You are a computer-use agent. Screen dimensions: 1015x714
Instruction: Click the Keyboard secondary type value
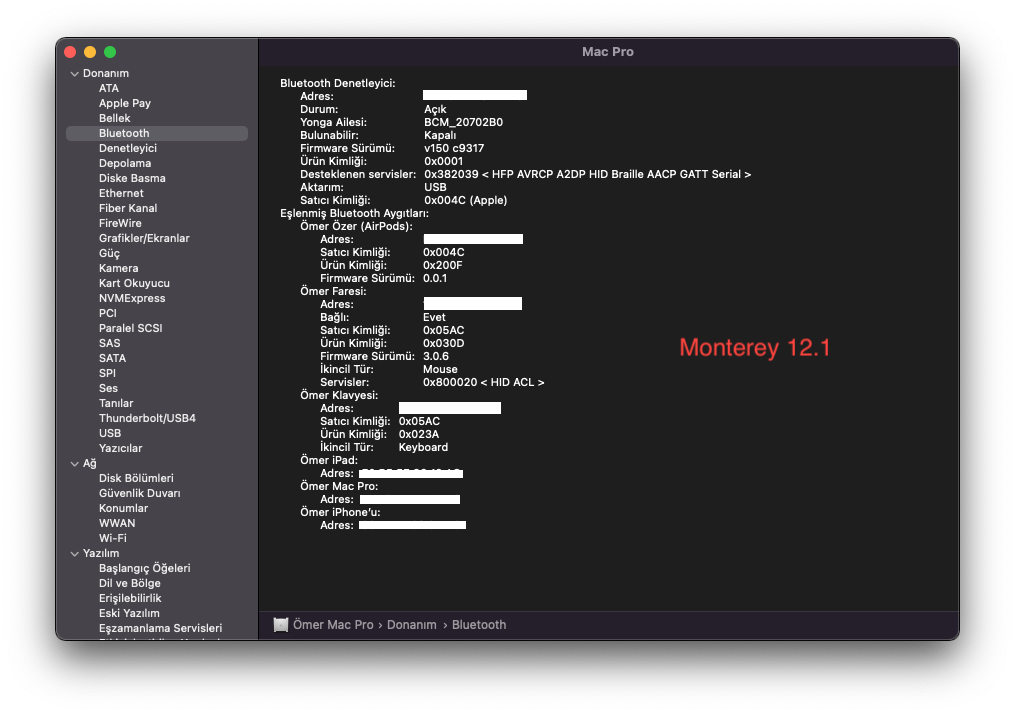(423, 447)
